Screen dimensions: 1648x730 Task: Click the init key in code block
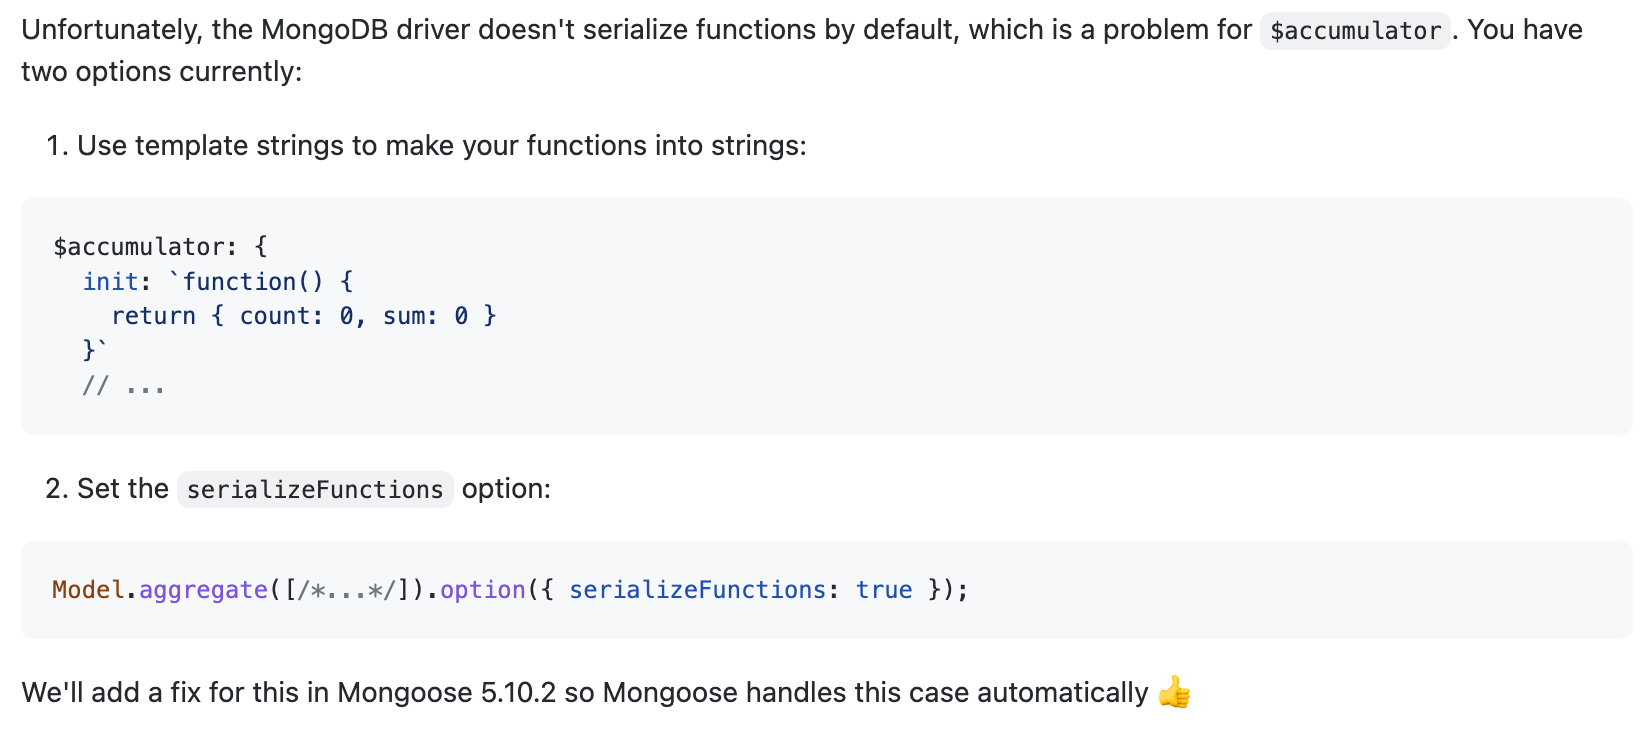point(110,282)
